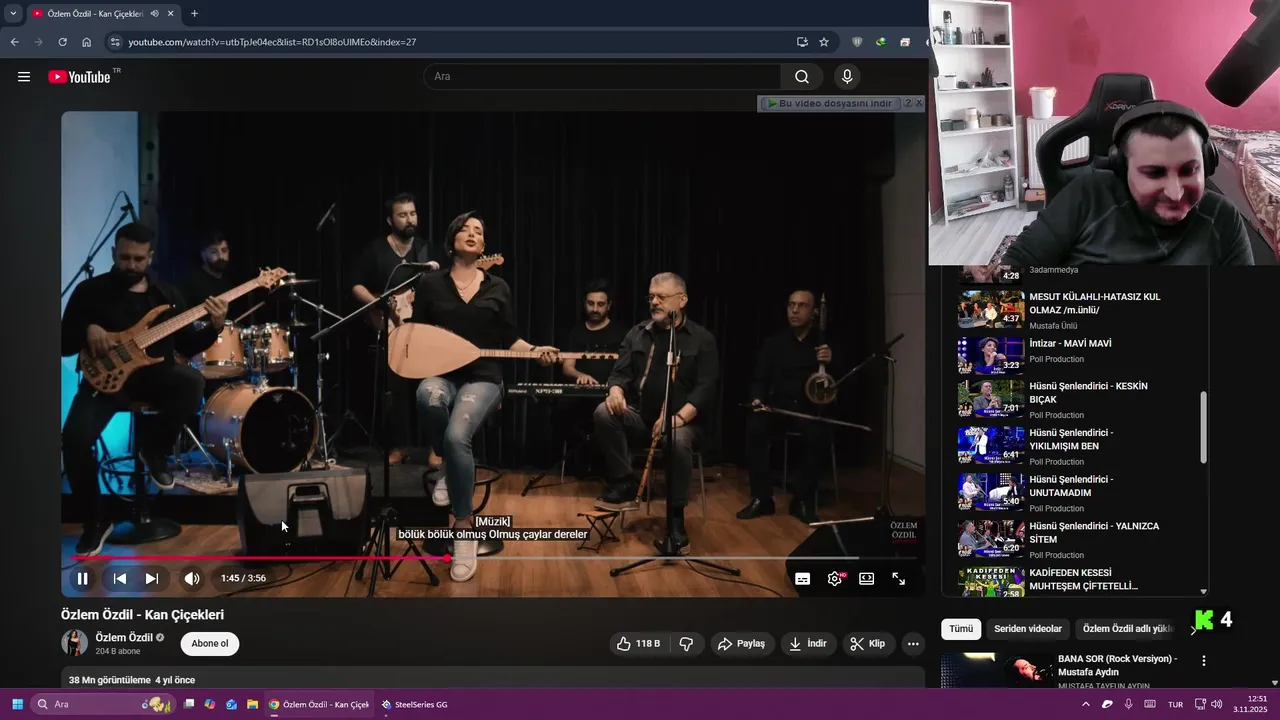
Task: Close the download overlay with X
Action: pos(919,103)
